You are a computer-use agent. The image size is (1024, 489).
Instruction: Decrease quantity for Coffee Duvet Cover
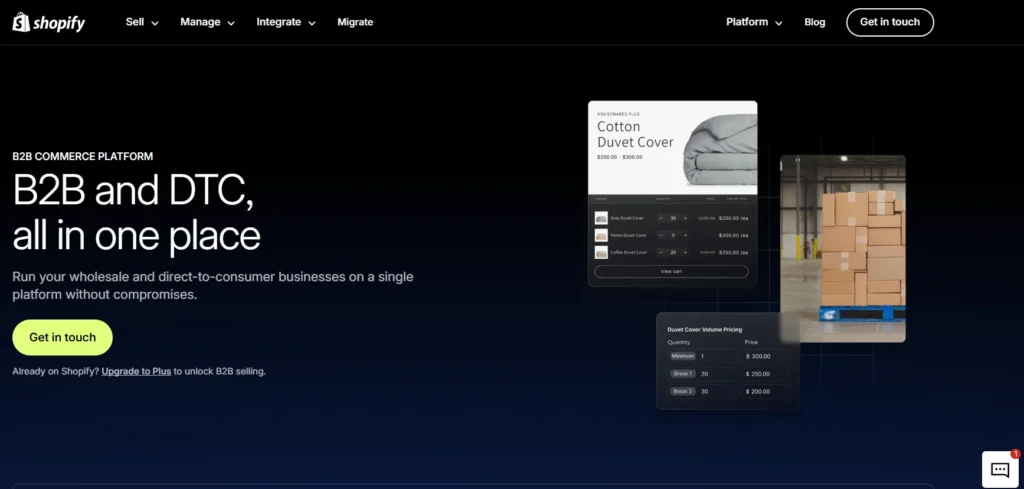pos(661,253)
